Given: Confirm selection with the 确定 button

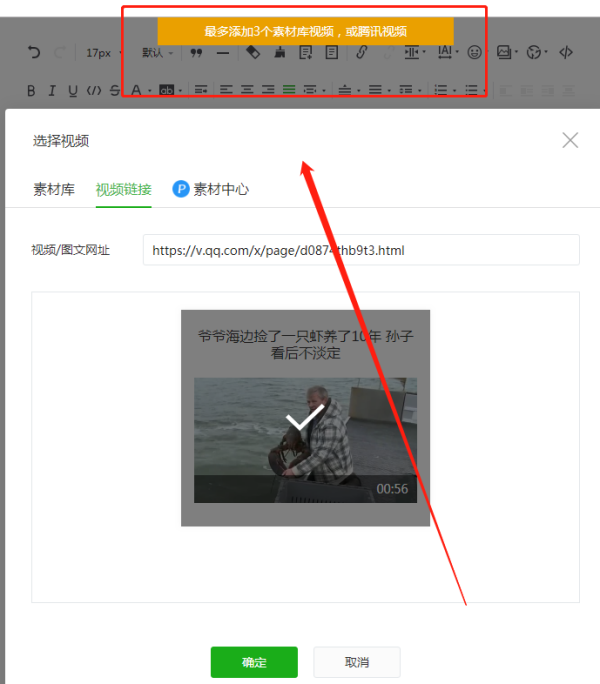Looking at the screenshot, I should coord(254,662).
